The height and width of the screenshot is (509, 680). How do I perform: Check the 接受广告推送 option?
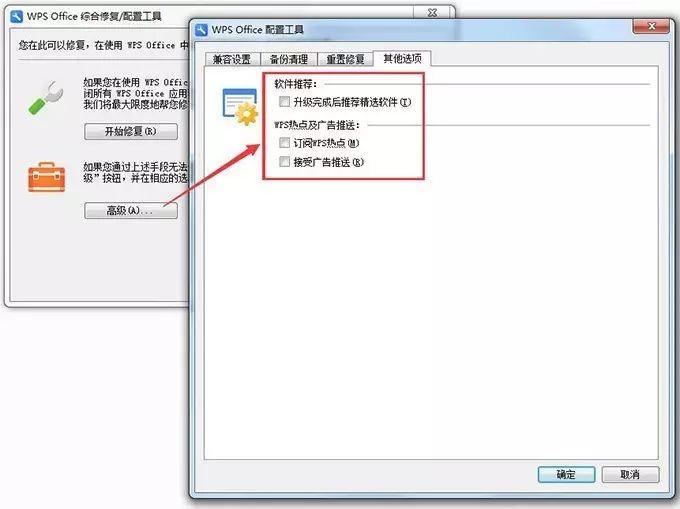pyautogui.click(x=284, y=162)
